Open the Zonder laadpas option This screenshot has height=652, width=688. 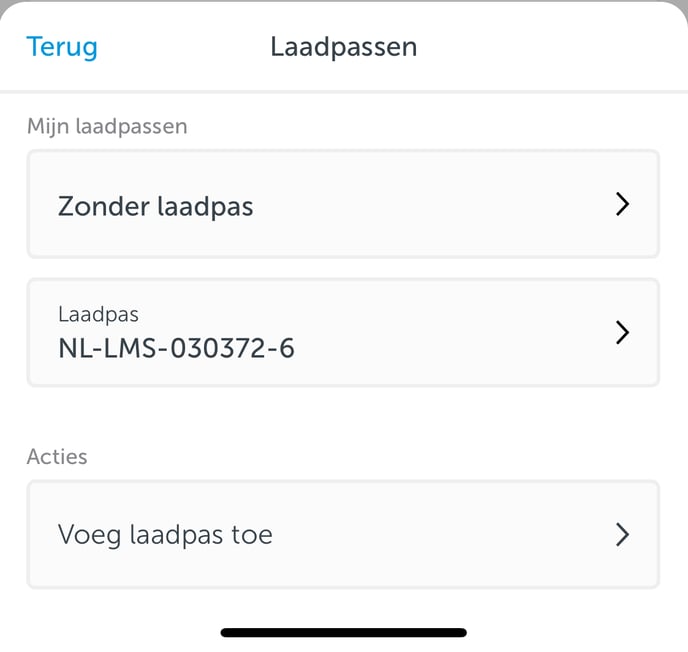click(x=343, y=204)
